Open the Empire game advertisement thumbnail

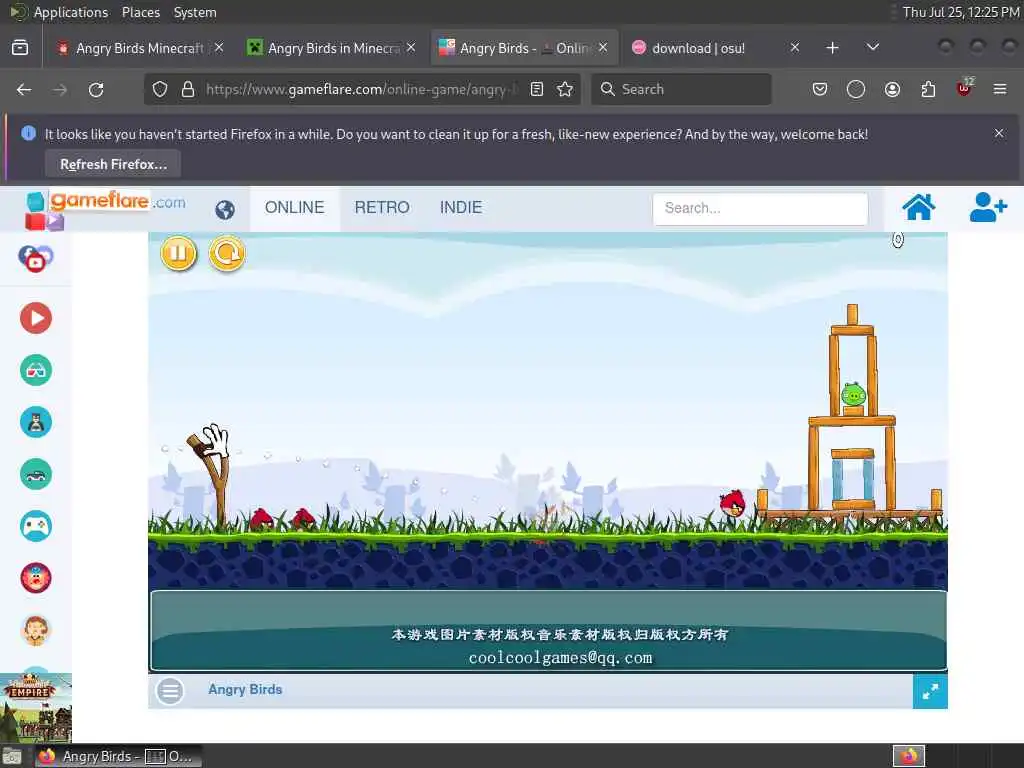[36, 708]
